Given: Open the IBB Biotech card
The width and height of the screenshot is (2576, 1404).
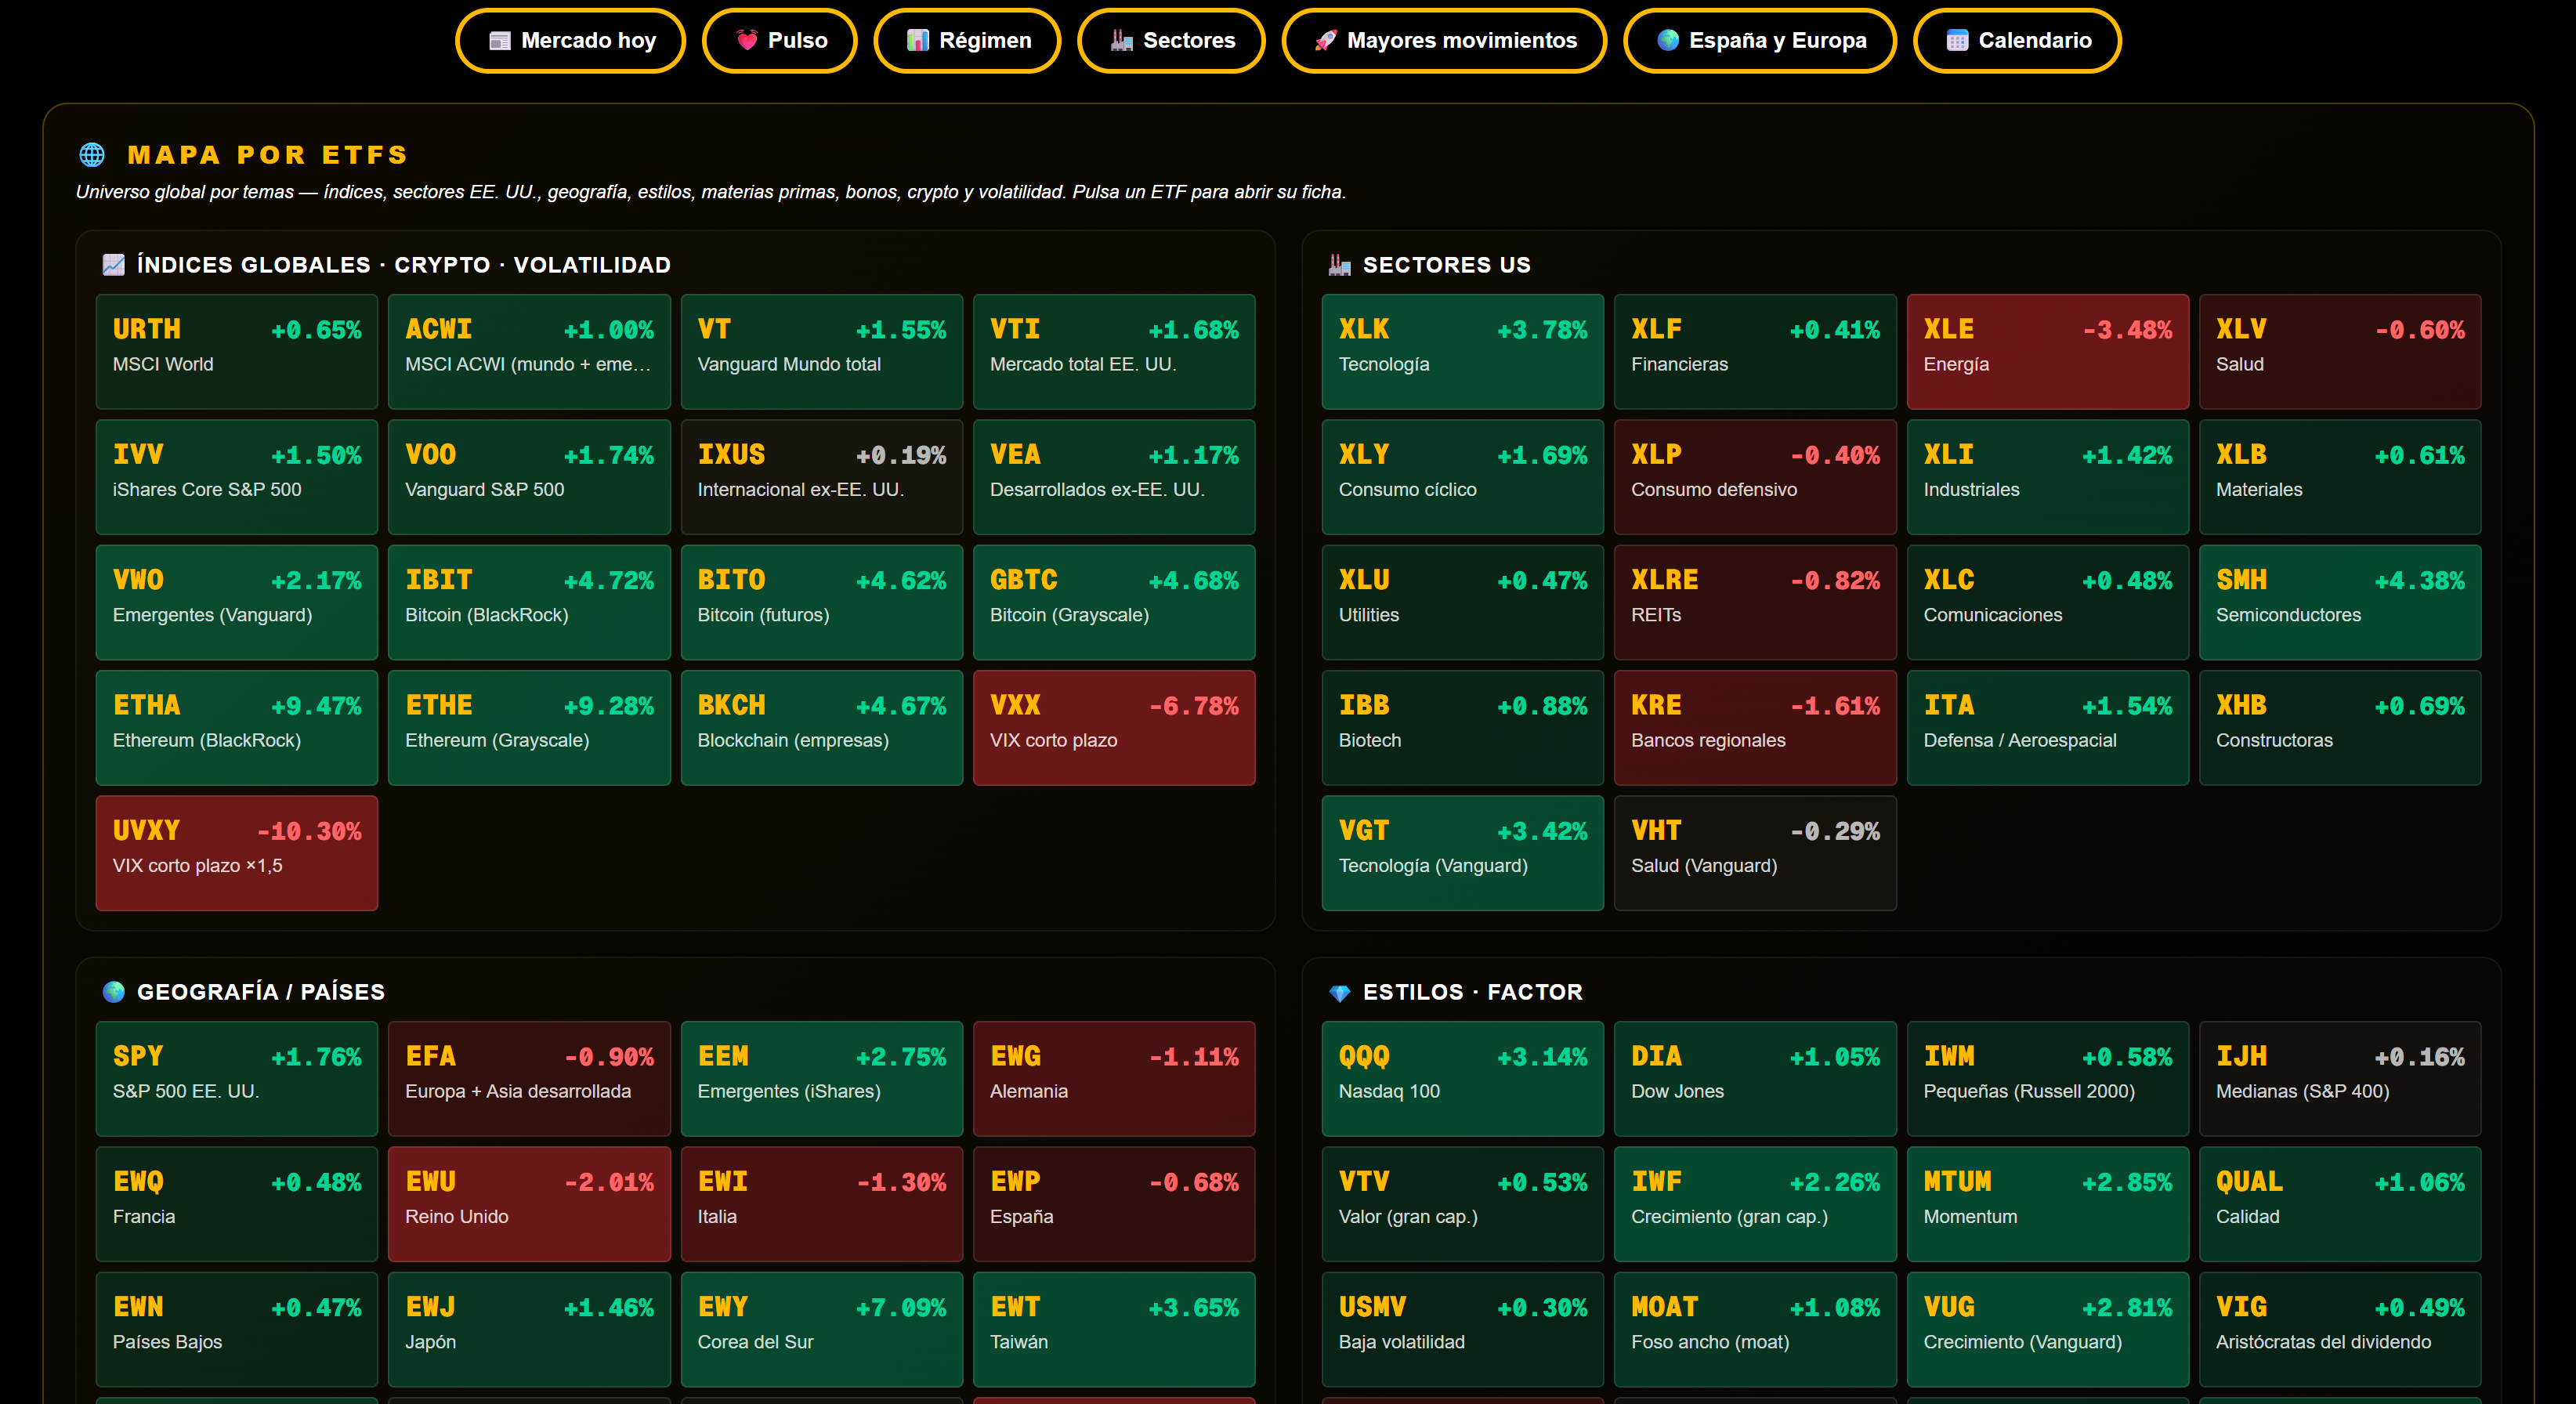Looking at the screenshot, I should pos(1463,728).
